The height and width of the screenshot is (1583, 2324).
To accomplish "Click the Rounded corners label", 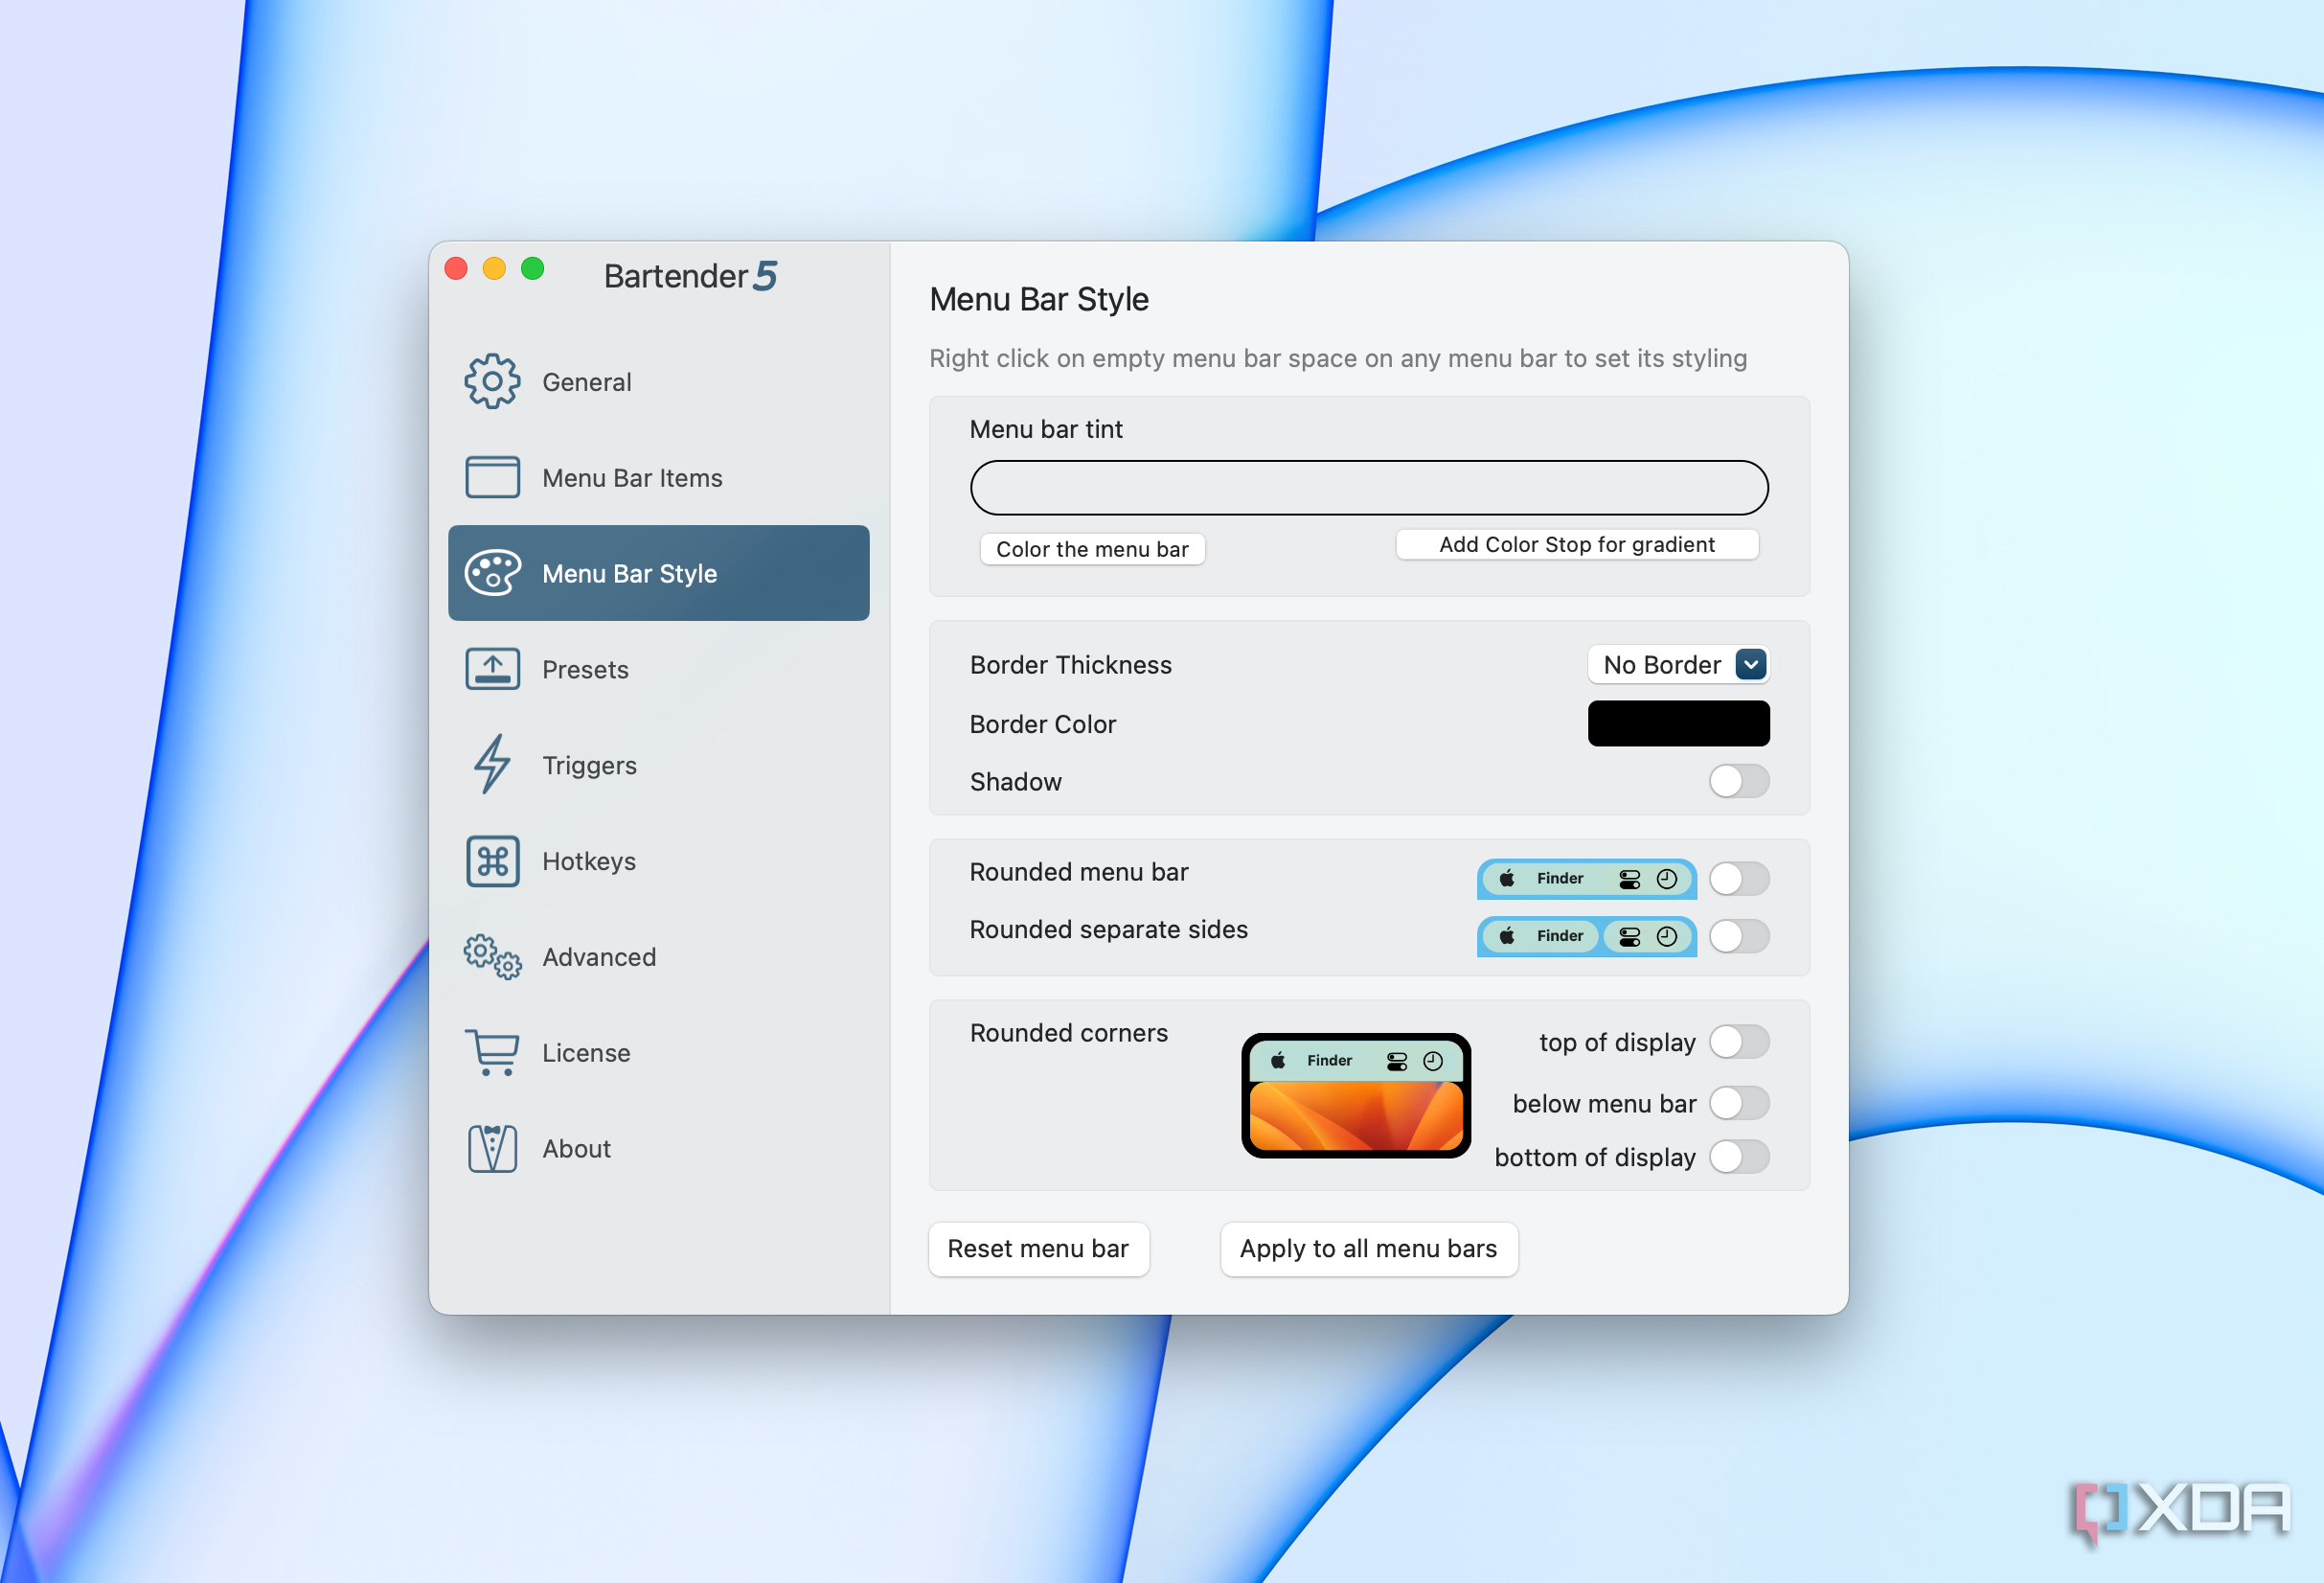I will (1068, 1033).
